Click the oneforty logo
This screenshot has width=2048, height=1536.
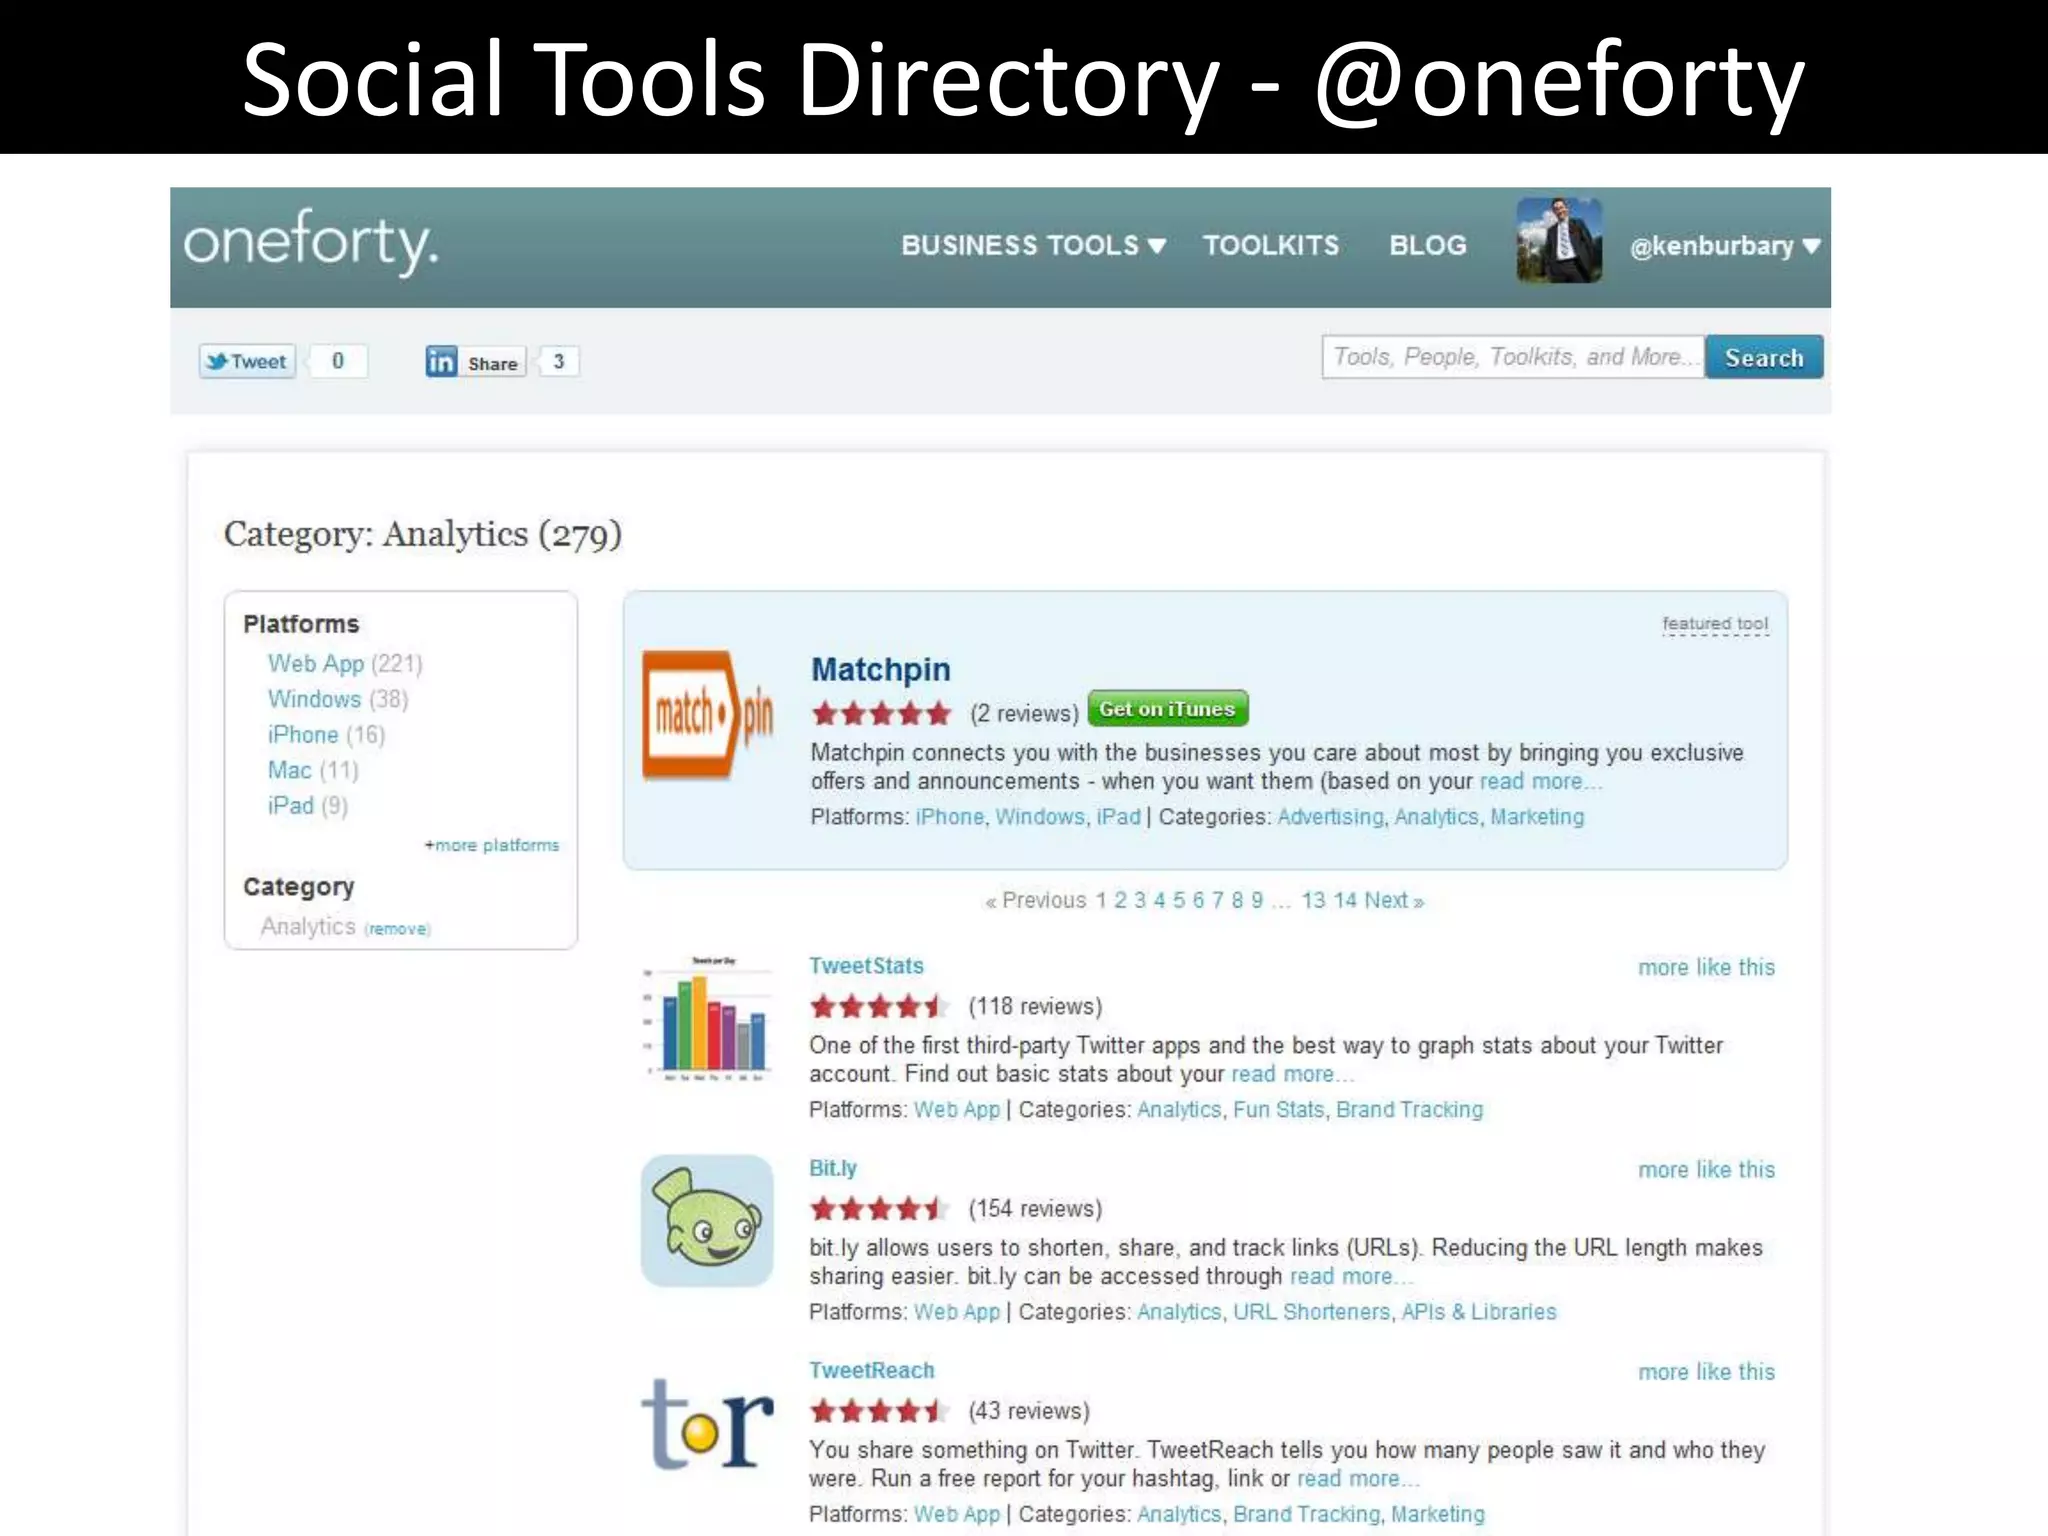tap(311, 242)
